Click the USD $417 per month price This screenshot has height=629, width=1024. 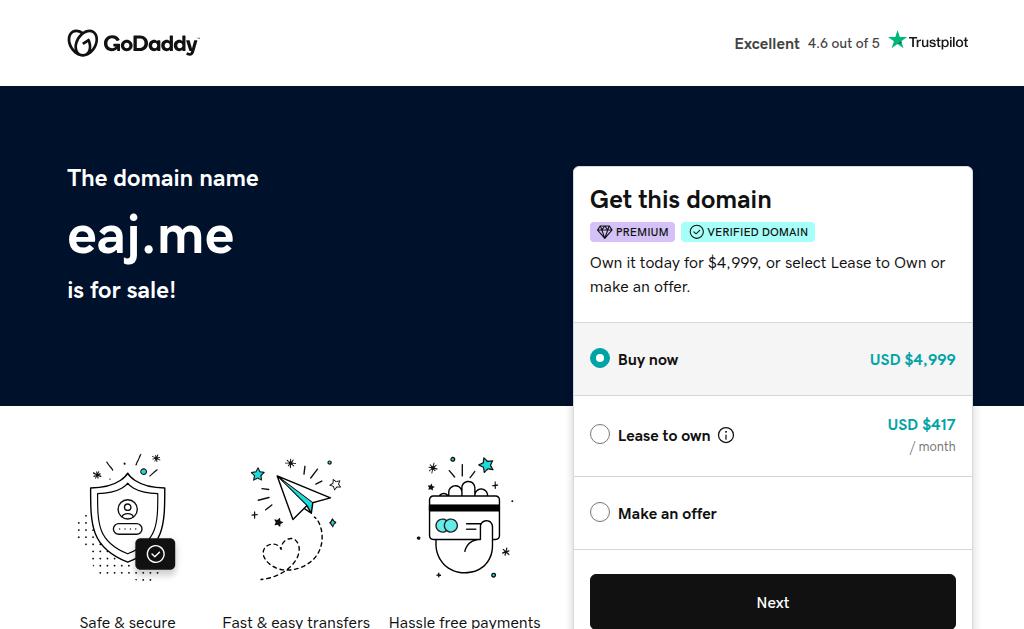tap(921, 434)
